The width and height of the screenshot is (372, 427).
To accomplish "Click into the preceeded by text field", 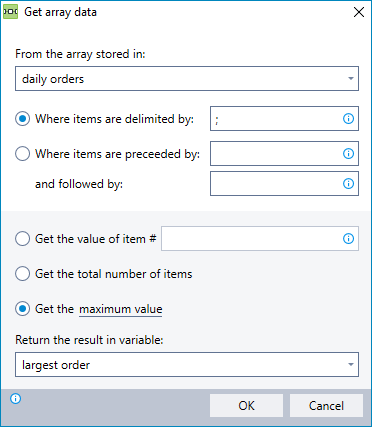I will 284,153.
